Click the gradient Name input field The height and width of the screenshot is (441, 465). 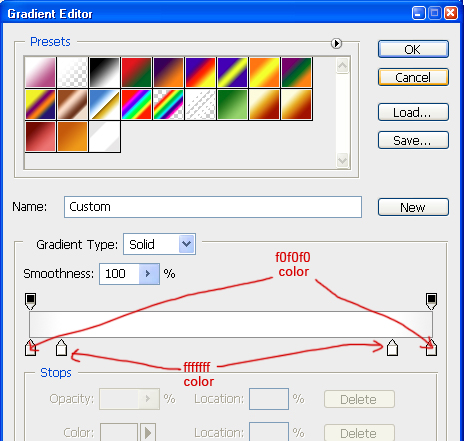pos(213,207)
